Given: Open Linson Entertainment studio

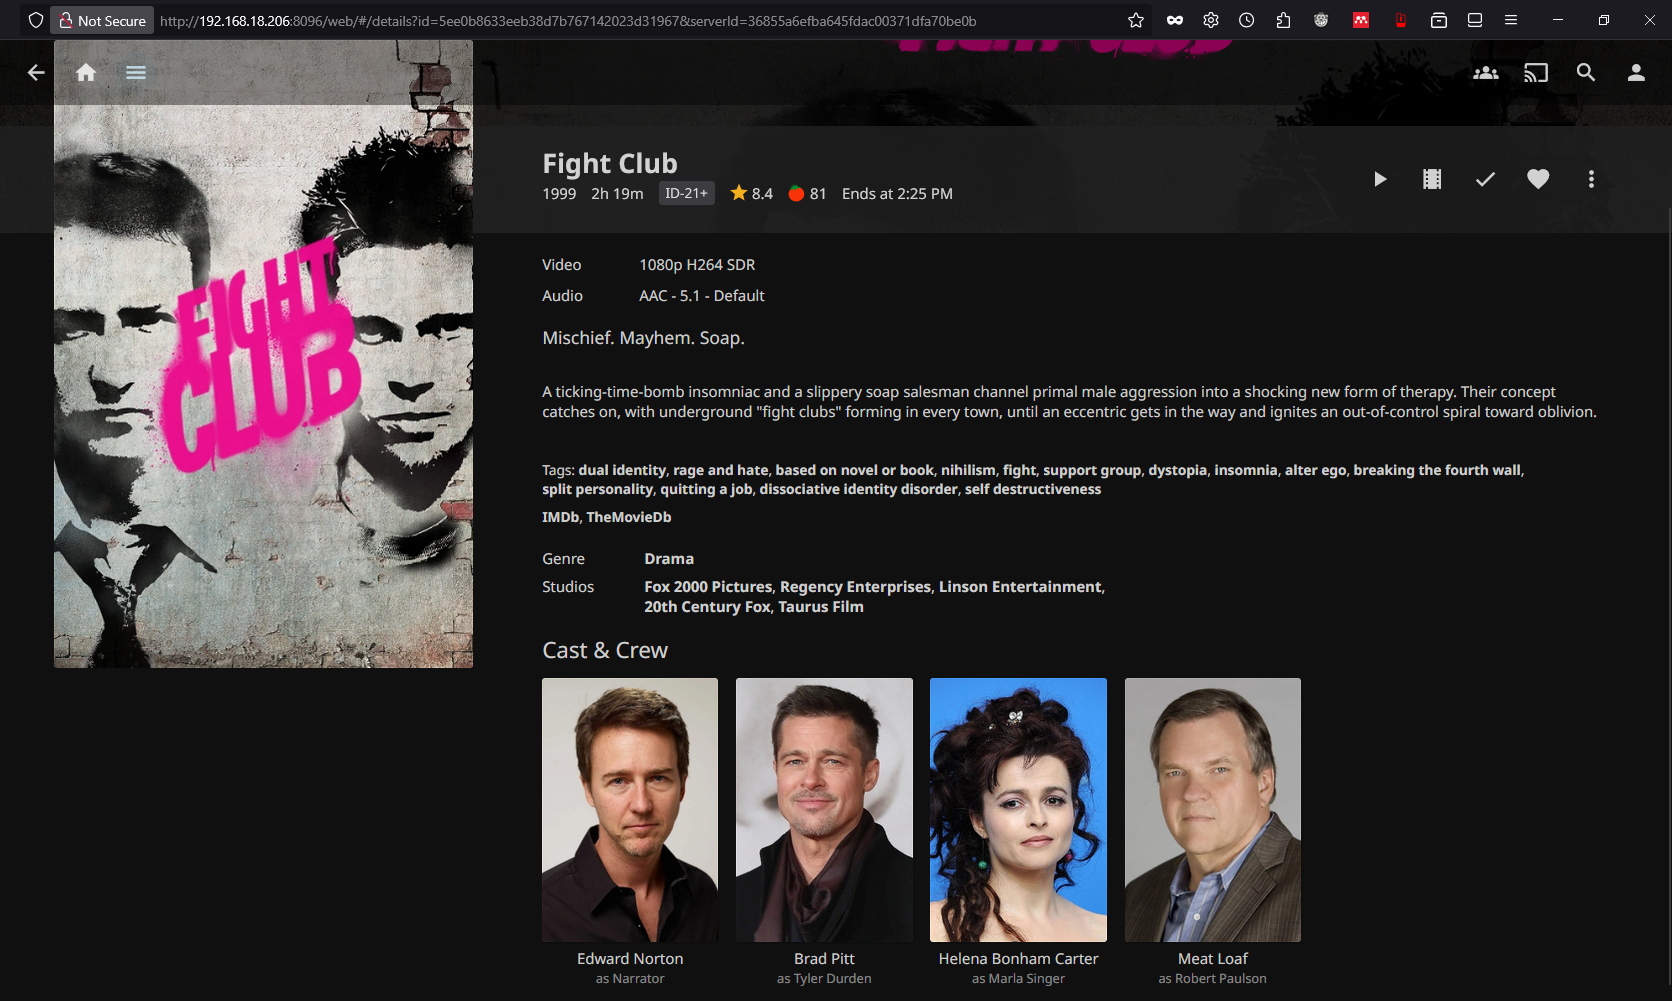Looking at the screenshot, I should 1020,587.
